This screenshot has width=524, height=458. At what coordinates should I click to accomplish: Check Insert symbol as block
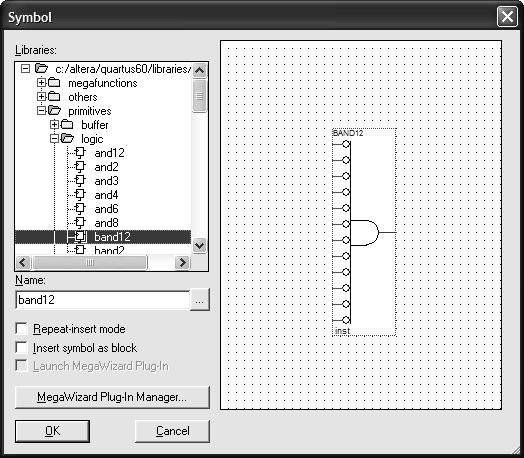pyautogui.click(x=21, y=347)
